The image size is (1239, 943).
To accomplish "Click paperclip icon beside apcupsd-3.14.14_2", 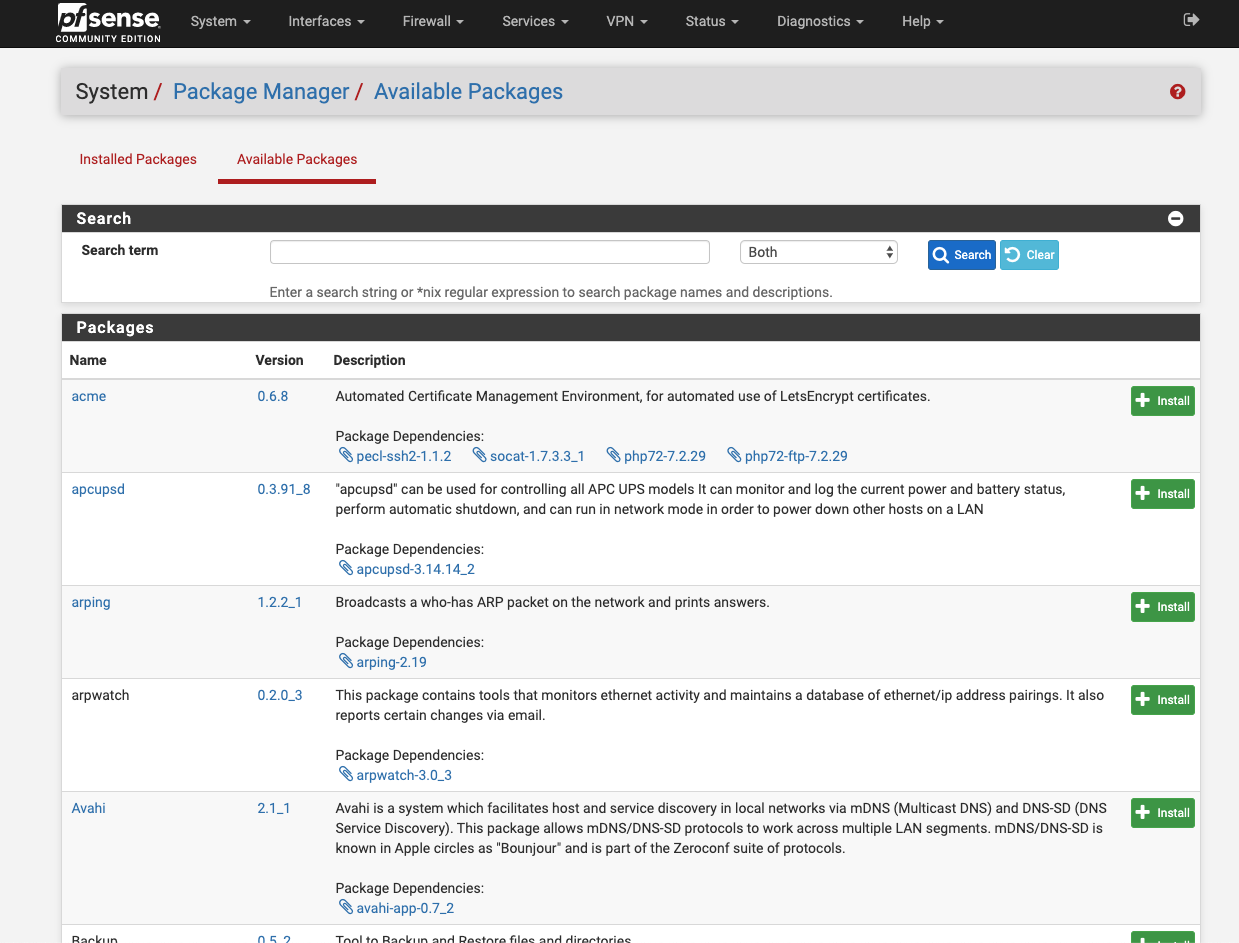I will coord(347,569).
